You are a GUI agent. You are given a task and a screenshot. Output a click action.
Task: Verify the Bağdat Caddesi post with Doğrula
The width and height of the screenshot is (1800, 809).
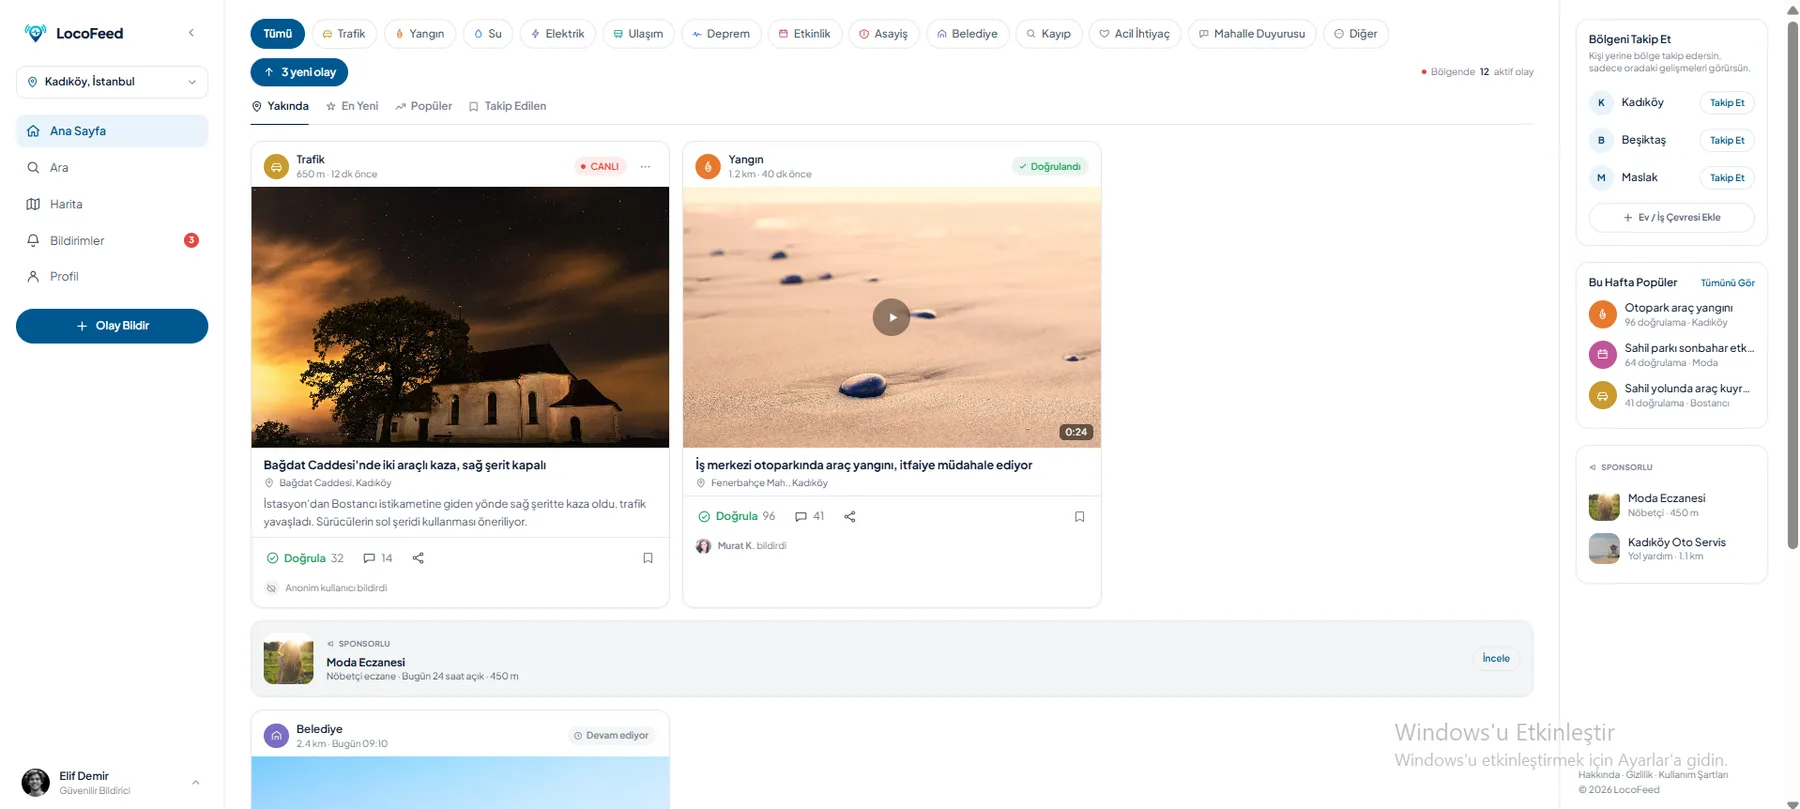[x=305, y=558]
